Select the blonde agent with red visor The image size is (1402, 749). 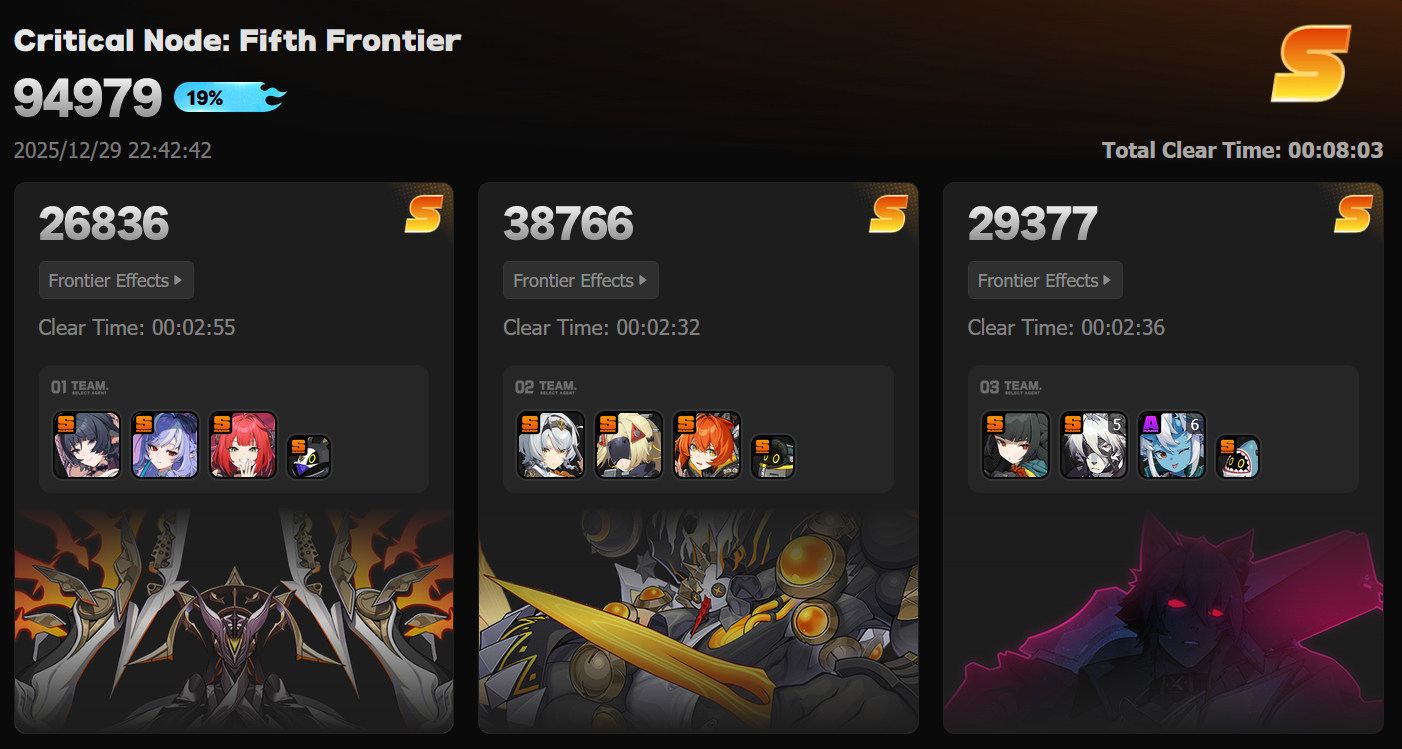click(629, 445)
